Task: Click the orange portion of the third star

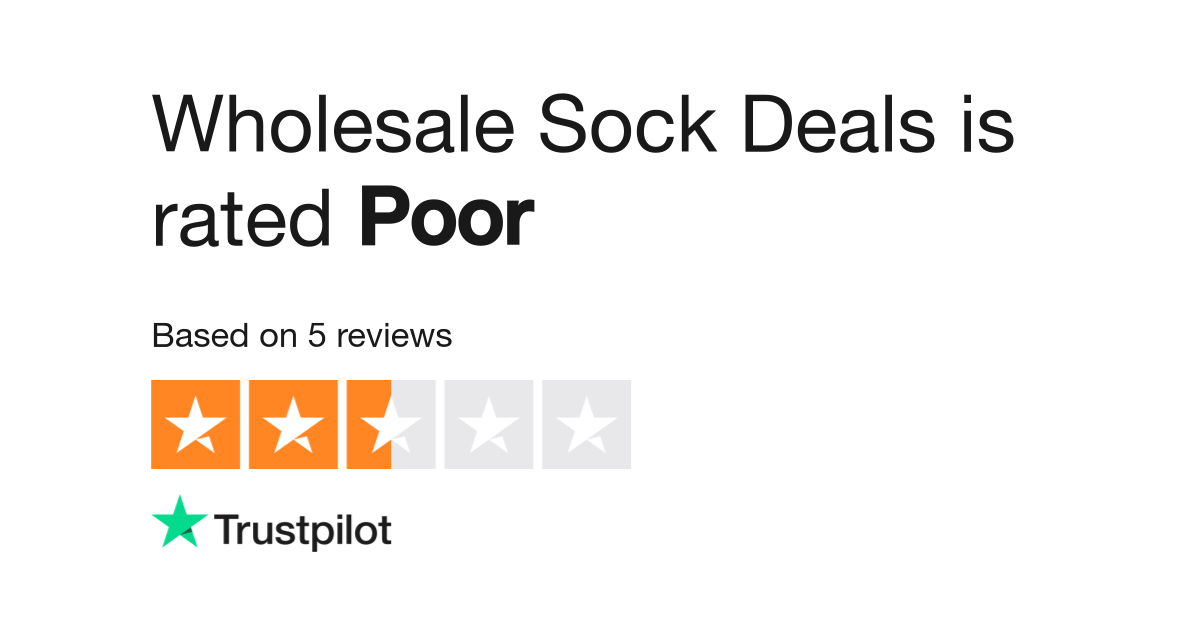Action: (368, 424)
